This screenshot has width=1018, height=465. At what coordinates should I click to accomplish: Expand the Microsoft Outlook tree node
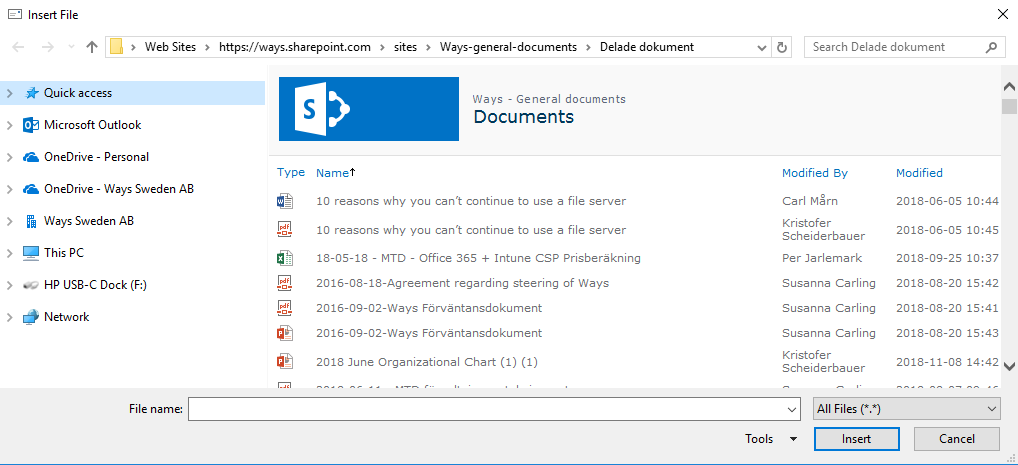pos(9,125)
